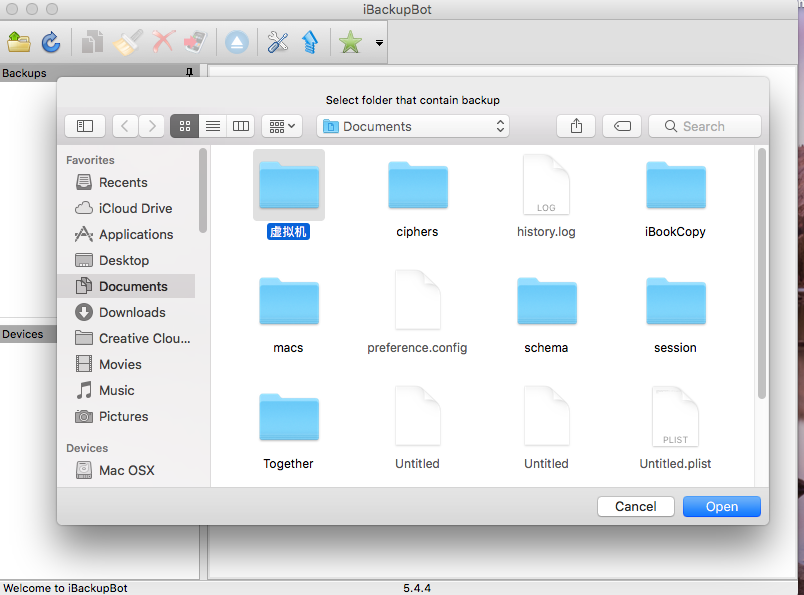The width and height of the screenshot is (804, 595).
Task: Click the edit tags button
Action: (x=622, y=126)
